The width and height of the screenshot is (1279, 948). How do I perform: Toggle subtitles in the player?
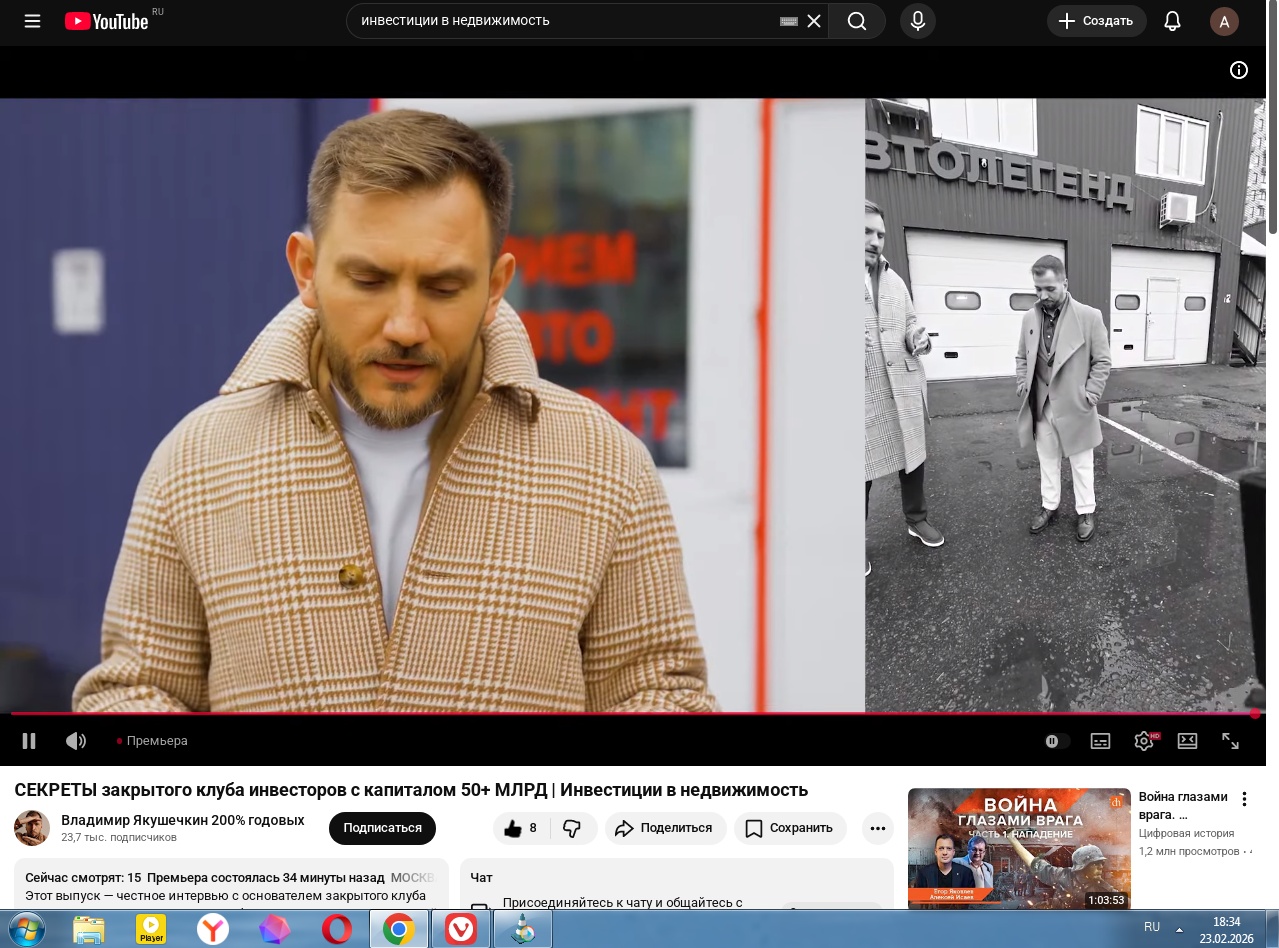tap(1100, 741)
